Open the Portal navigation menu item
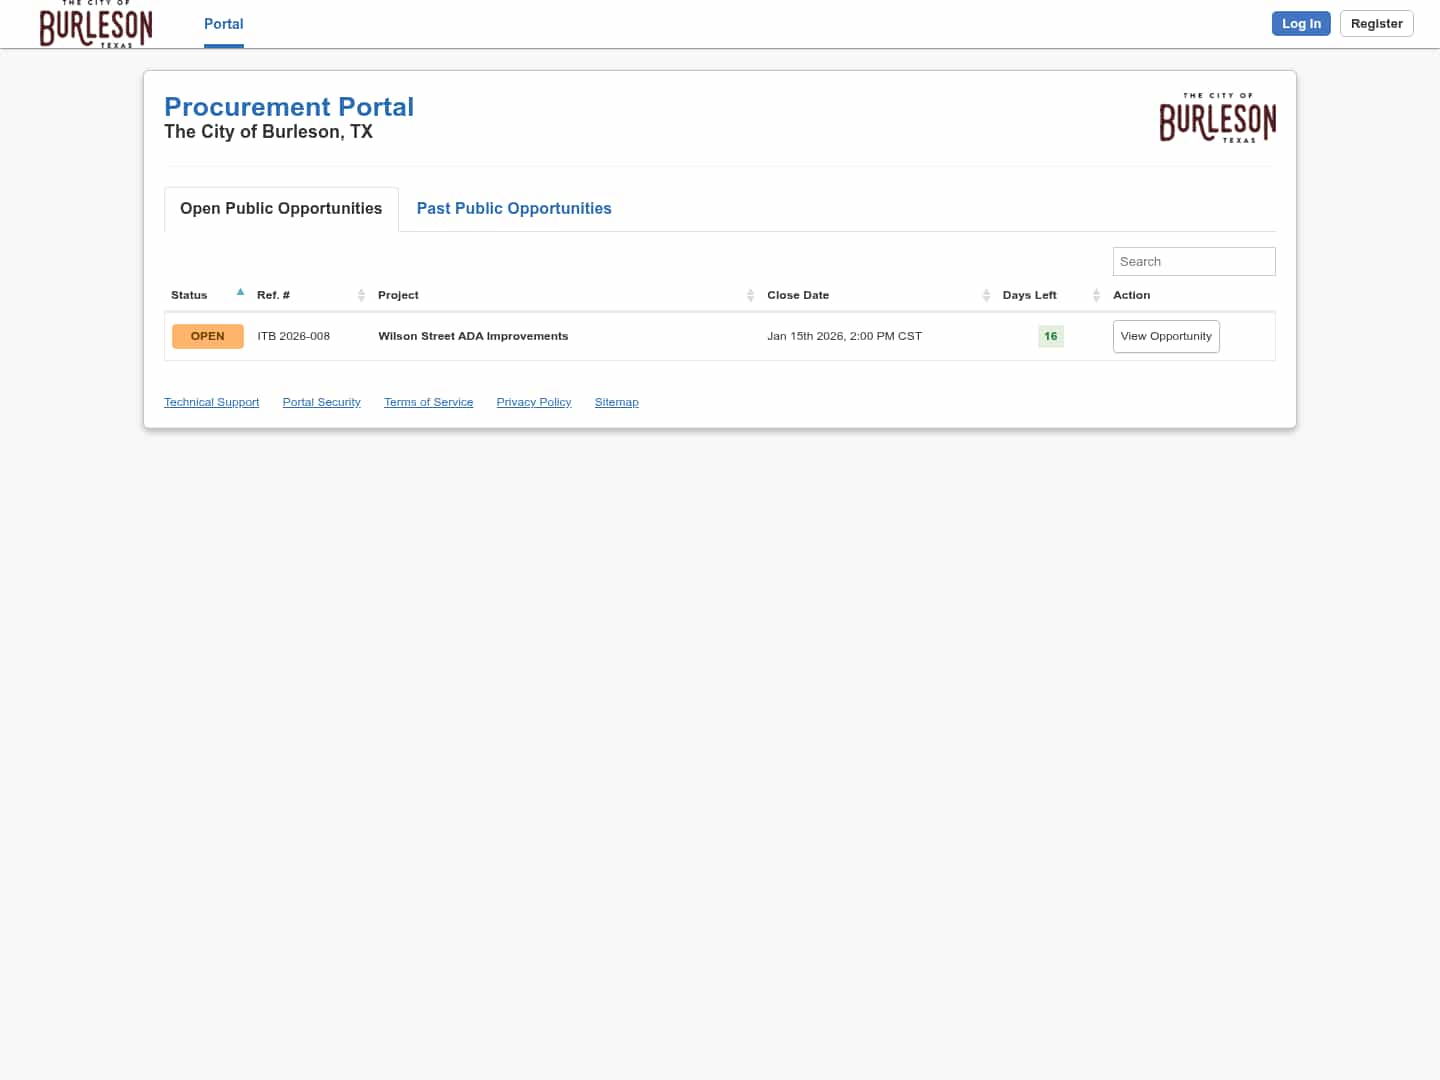The width and height of the screenshot is (1440, 1080). coord(223,24)
